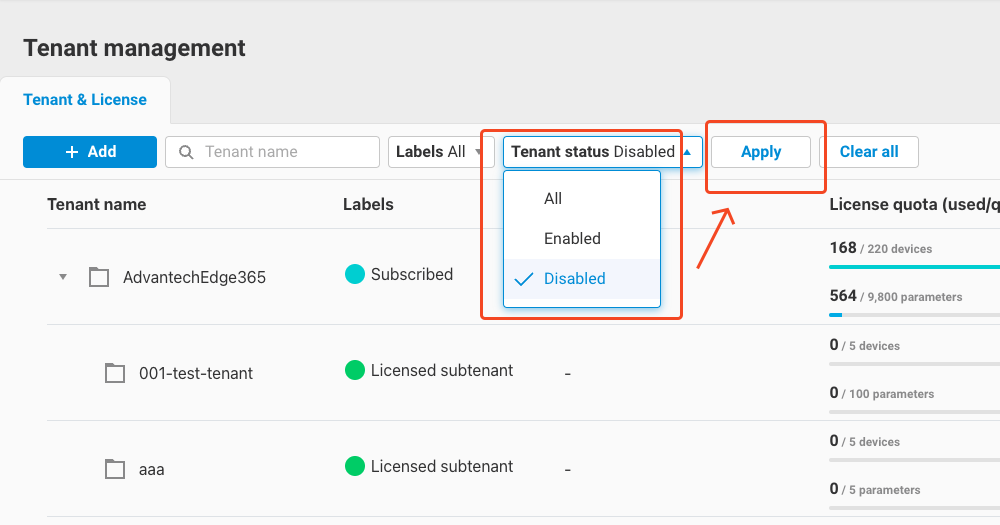Click green label dot for 001-test-tenant
The height and width of the screenshot is (525, 1000).
355,370
